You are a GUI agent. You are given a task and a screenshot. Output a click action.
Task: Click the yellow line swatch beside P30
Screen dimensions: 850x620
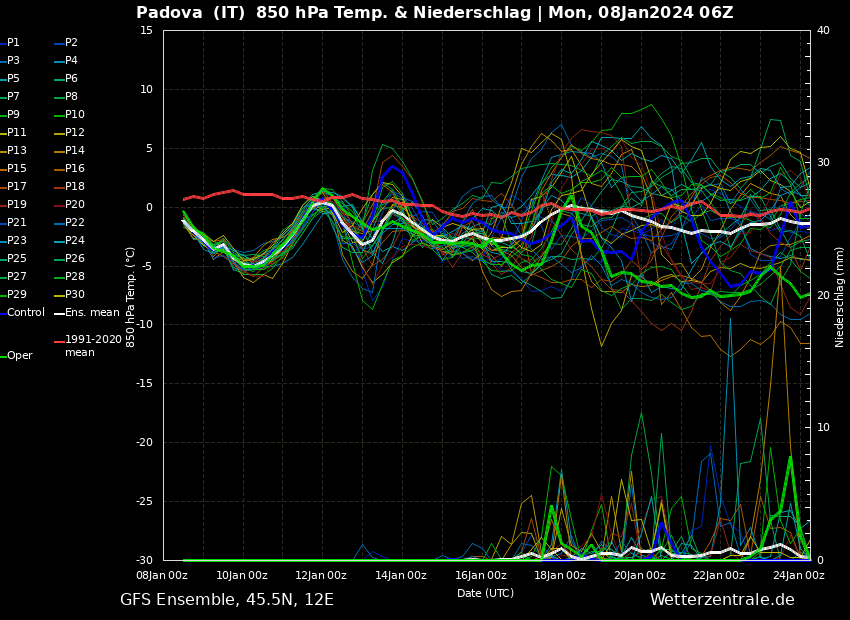[59, 295]
